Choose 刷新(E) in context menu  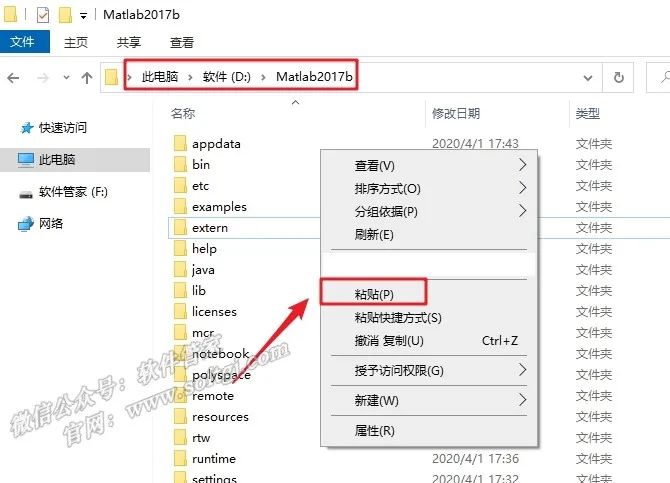(429, 235)
